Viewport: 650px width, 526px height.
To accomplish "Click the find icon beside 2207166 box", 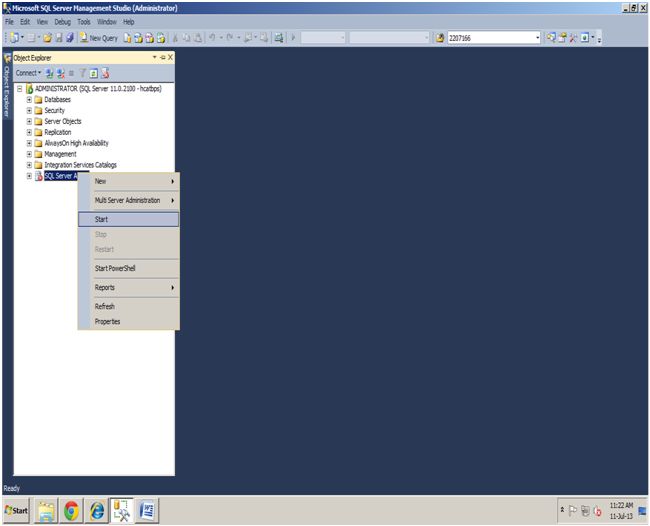I will pos(440,38).
